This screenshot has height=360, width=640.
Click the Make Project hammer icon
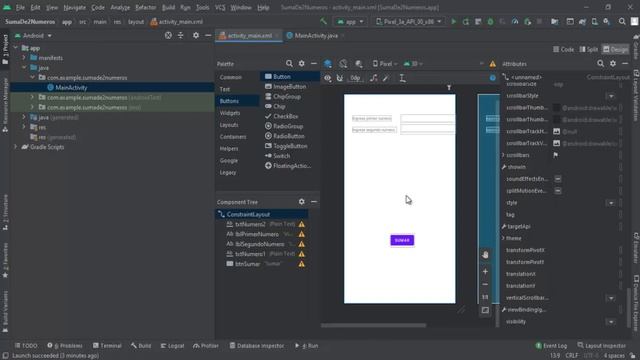coord(323,22)
